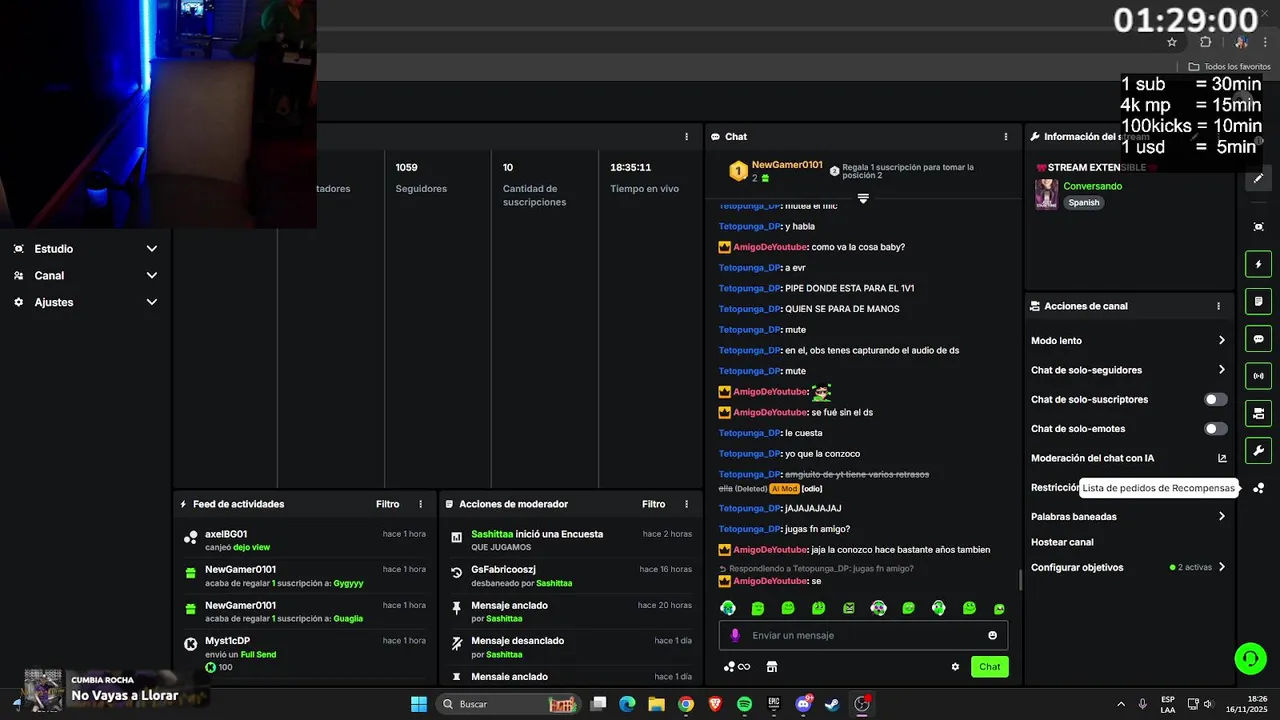Open Feed de actividades three-dot menu
The image size is (1280, 720).
(x=420, y=504)
